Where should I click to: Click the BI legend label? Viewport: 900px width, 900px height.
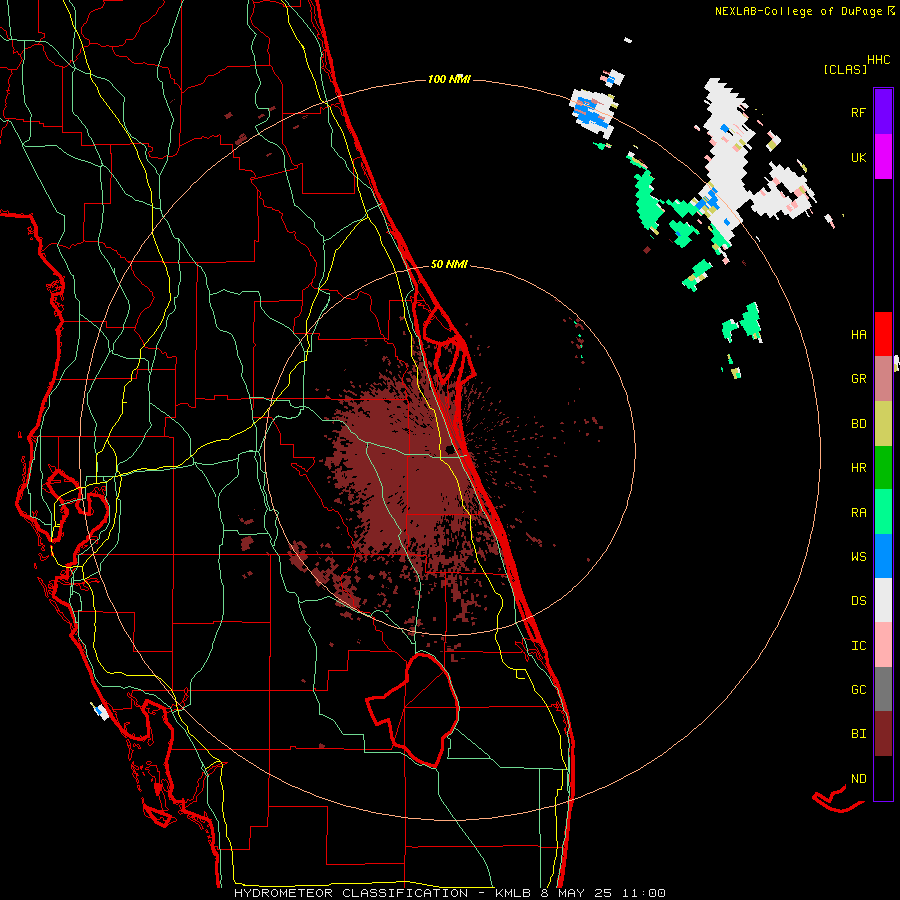tap(858, 734)
